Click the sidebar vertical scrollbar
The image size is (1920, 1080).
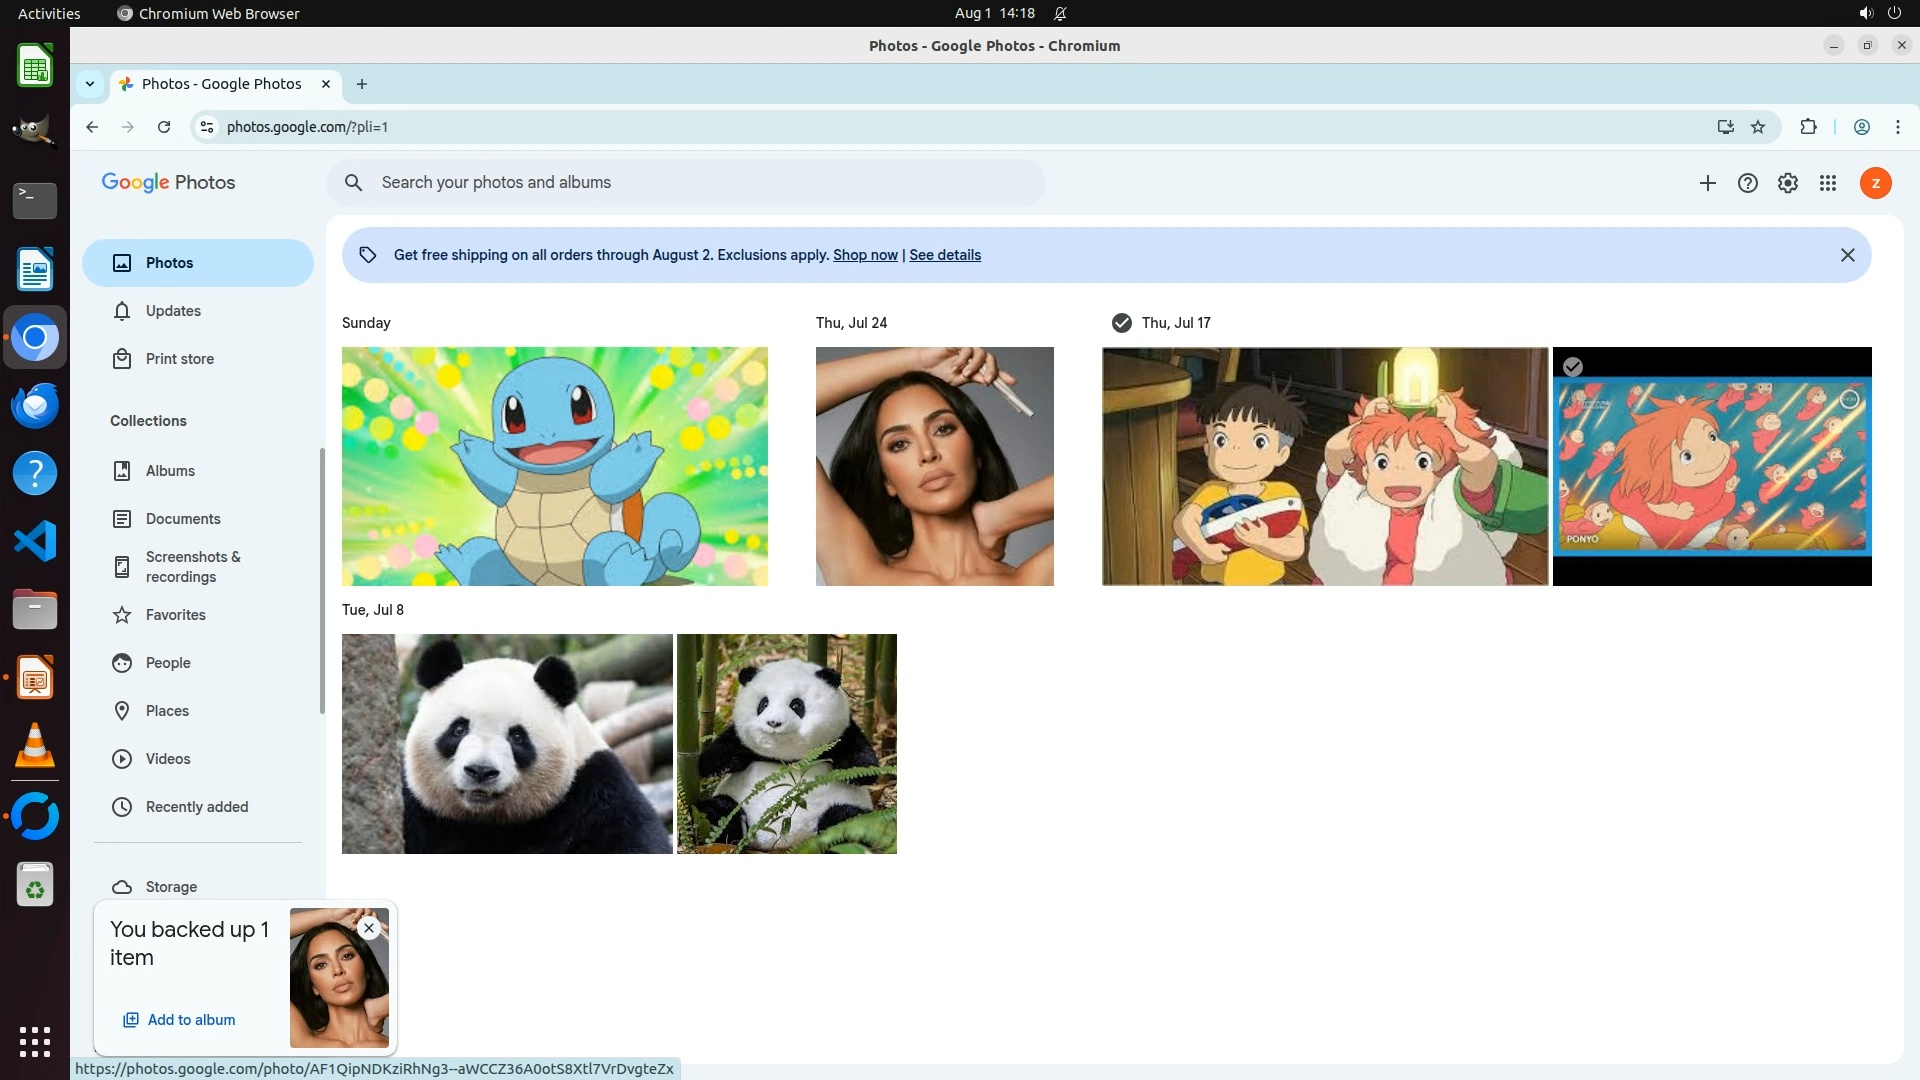pyautogui.click(x=322, y=580)
